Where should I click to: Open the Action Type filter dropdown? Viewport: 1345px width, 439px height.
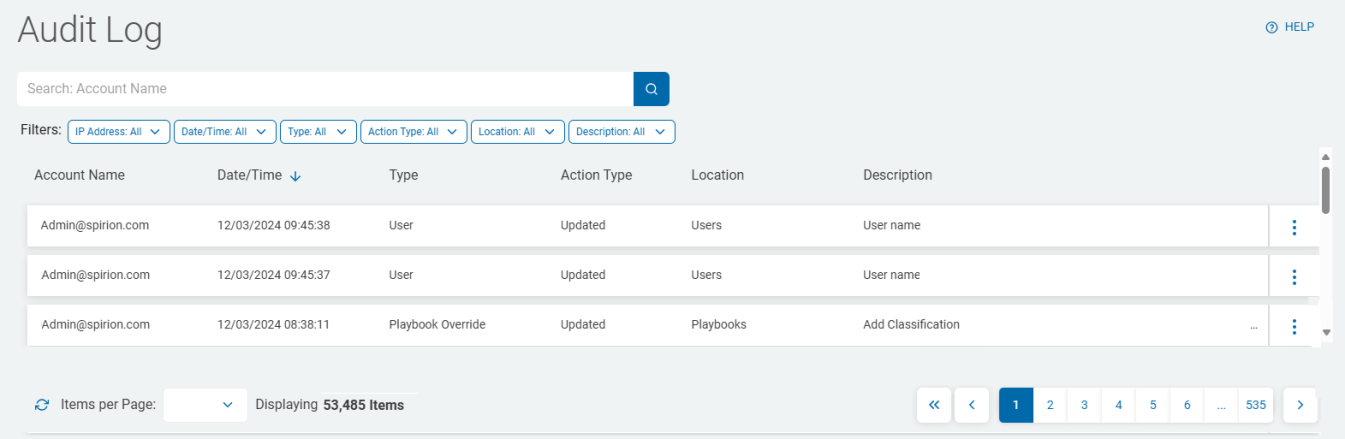413,132
